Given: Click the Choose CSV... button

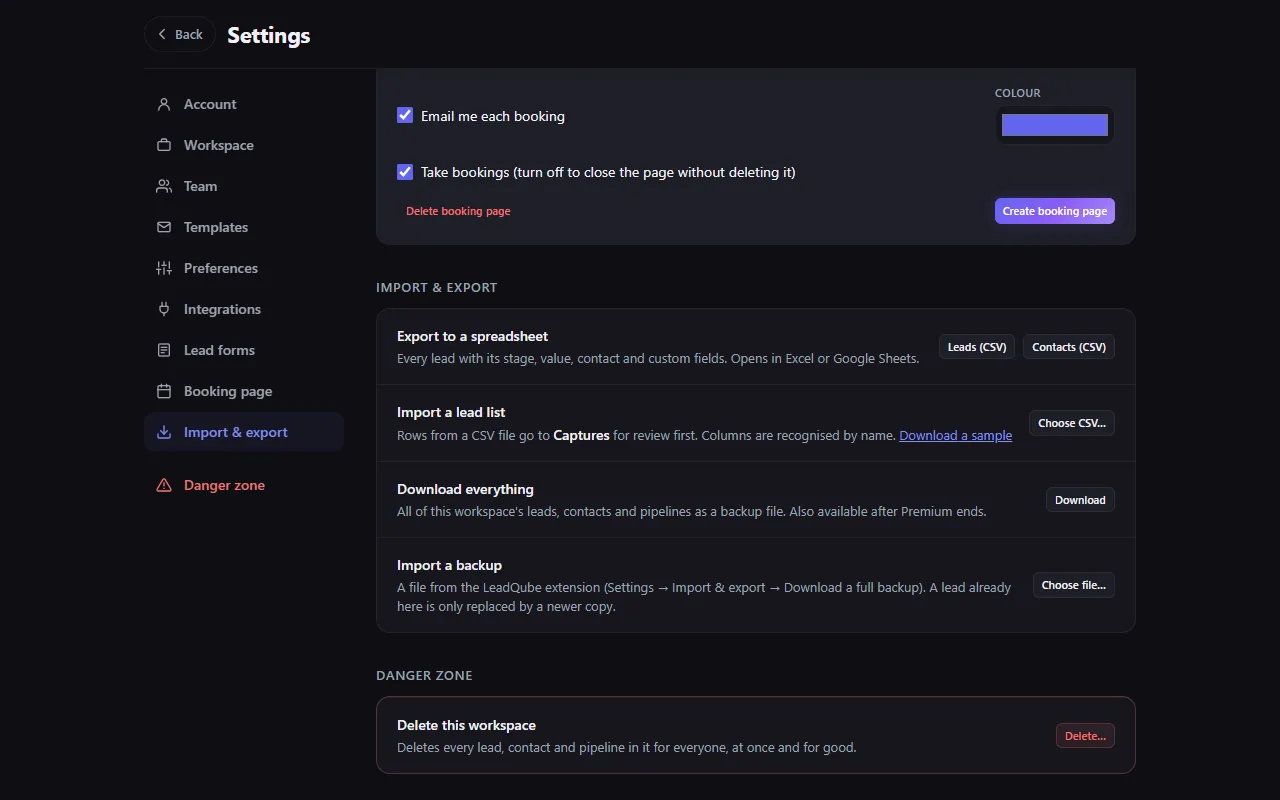Looking at the screenshot, I should [x=1072, y=423].
